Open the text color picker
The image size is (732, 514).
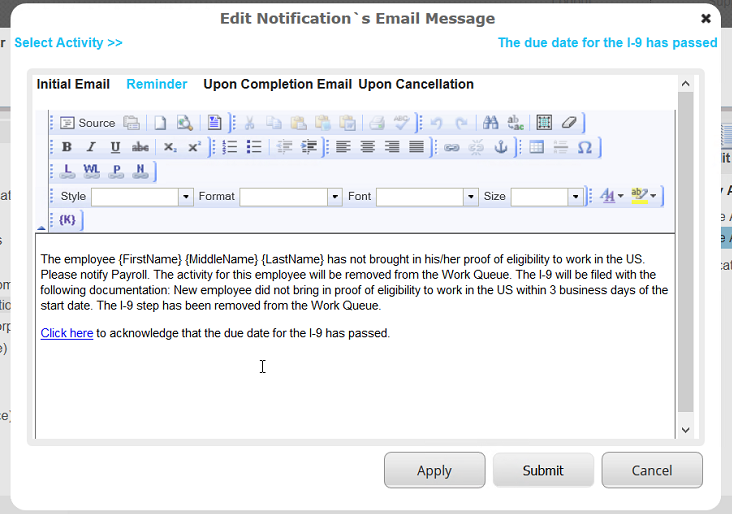point(612,196)
